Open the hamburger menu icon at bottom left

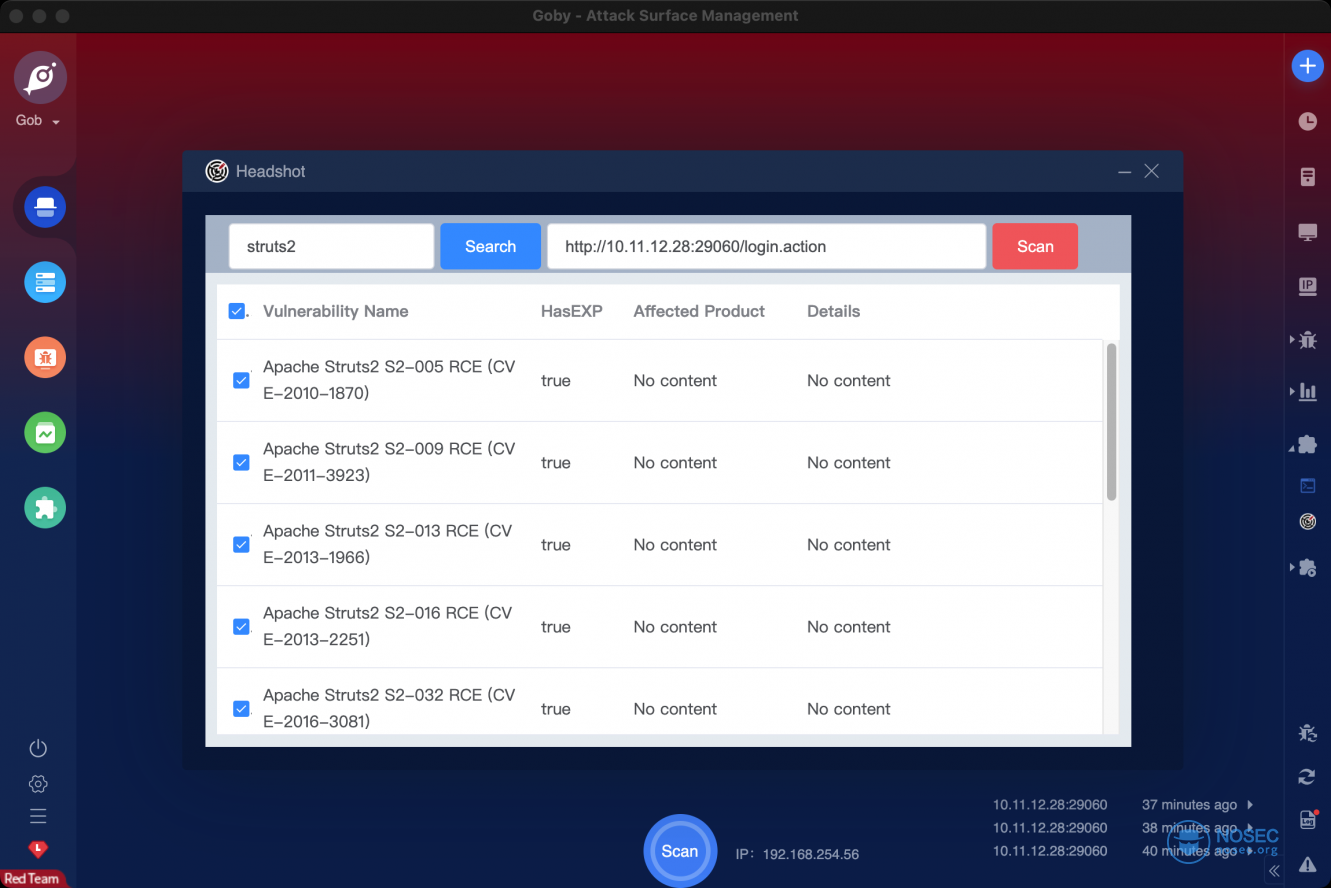pyautogui.click(x=38, y=816)
